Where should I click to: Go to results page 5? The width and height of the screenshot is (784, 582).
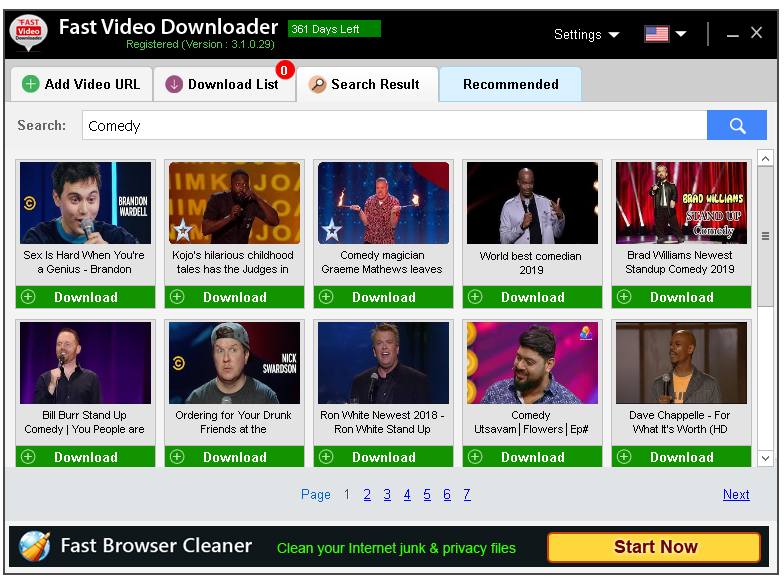tap(427, 494)
